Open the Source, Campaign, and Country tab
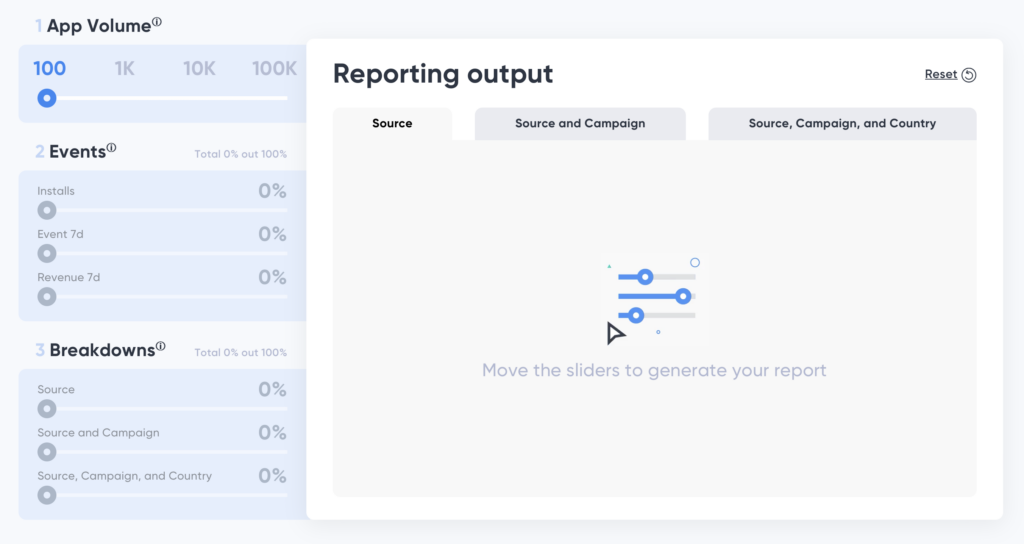Screen dimensions: 1024x544 pyautogui.click(x=842, y=124)
